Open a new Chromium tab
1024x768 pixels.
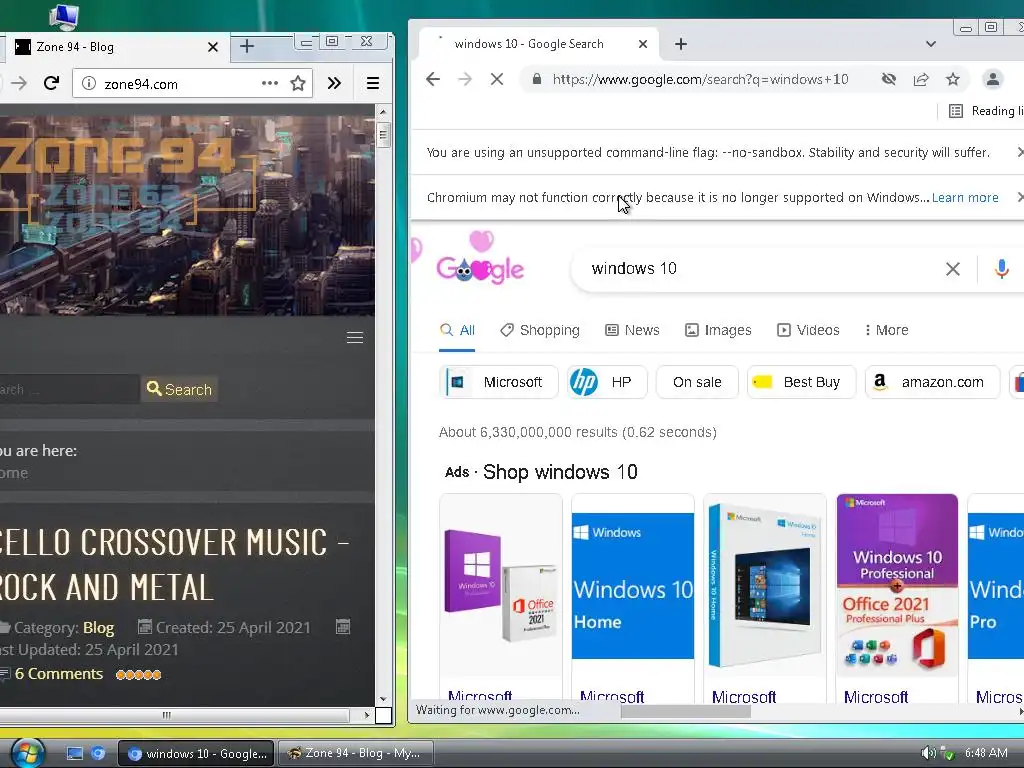[x=680, y=44]
